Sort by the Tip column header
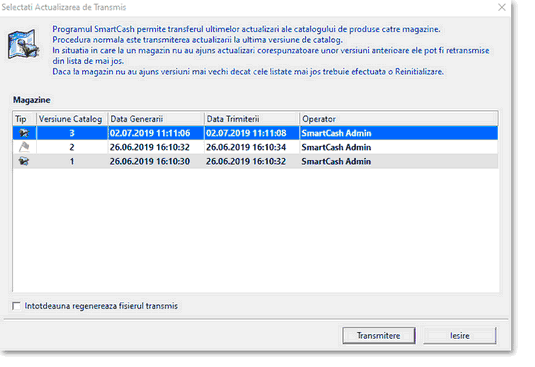Viewport: 535px width, 367px height. [25, 119]
